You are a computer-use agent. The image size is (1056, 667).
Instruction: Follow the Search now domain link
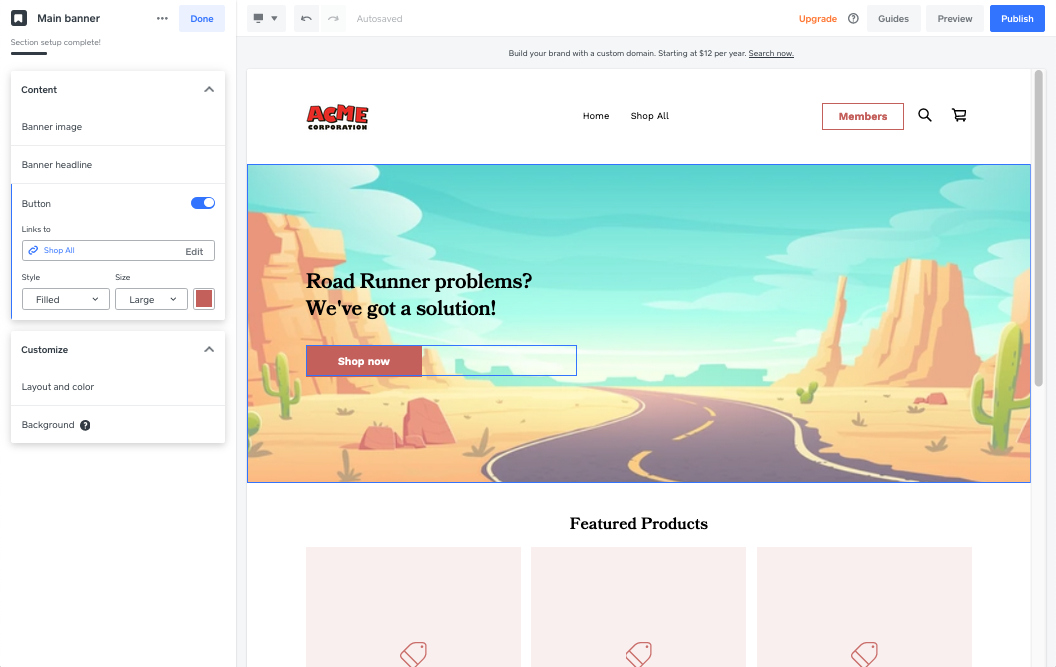tap(771, 53)
